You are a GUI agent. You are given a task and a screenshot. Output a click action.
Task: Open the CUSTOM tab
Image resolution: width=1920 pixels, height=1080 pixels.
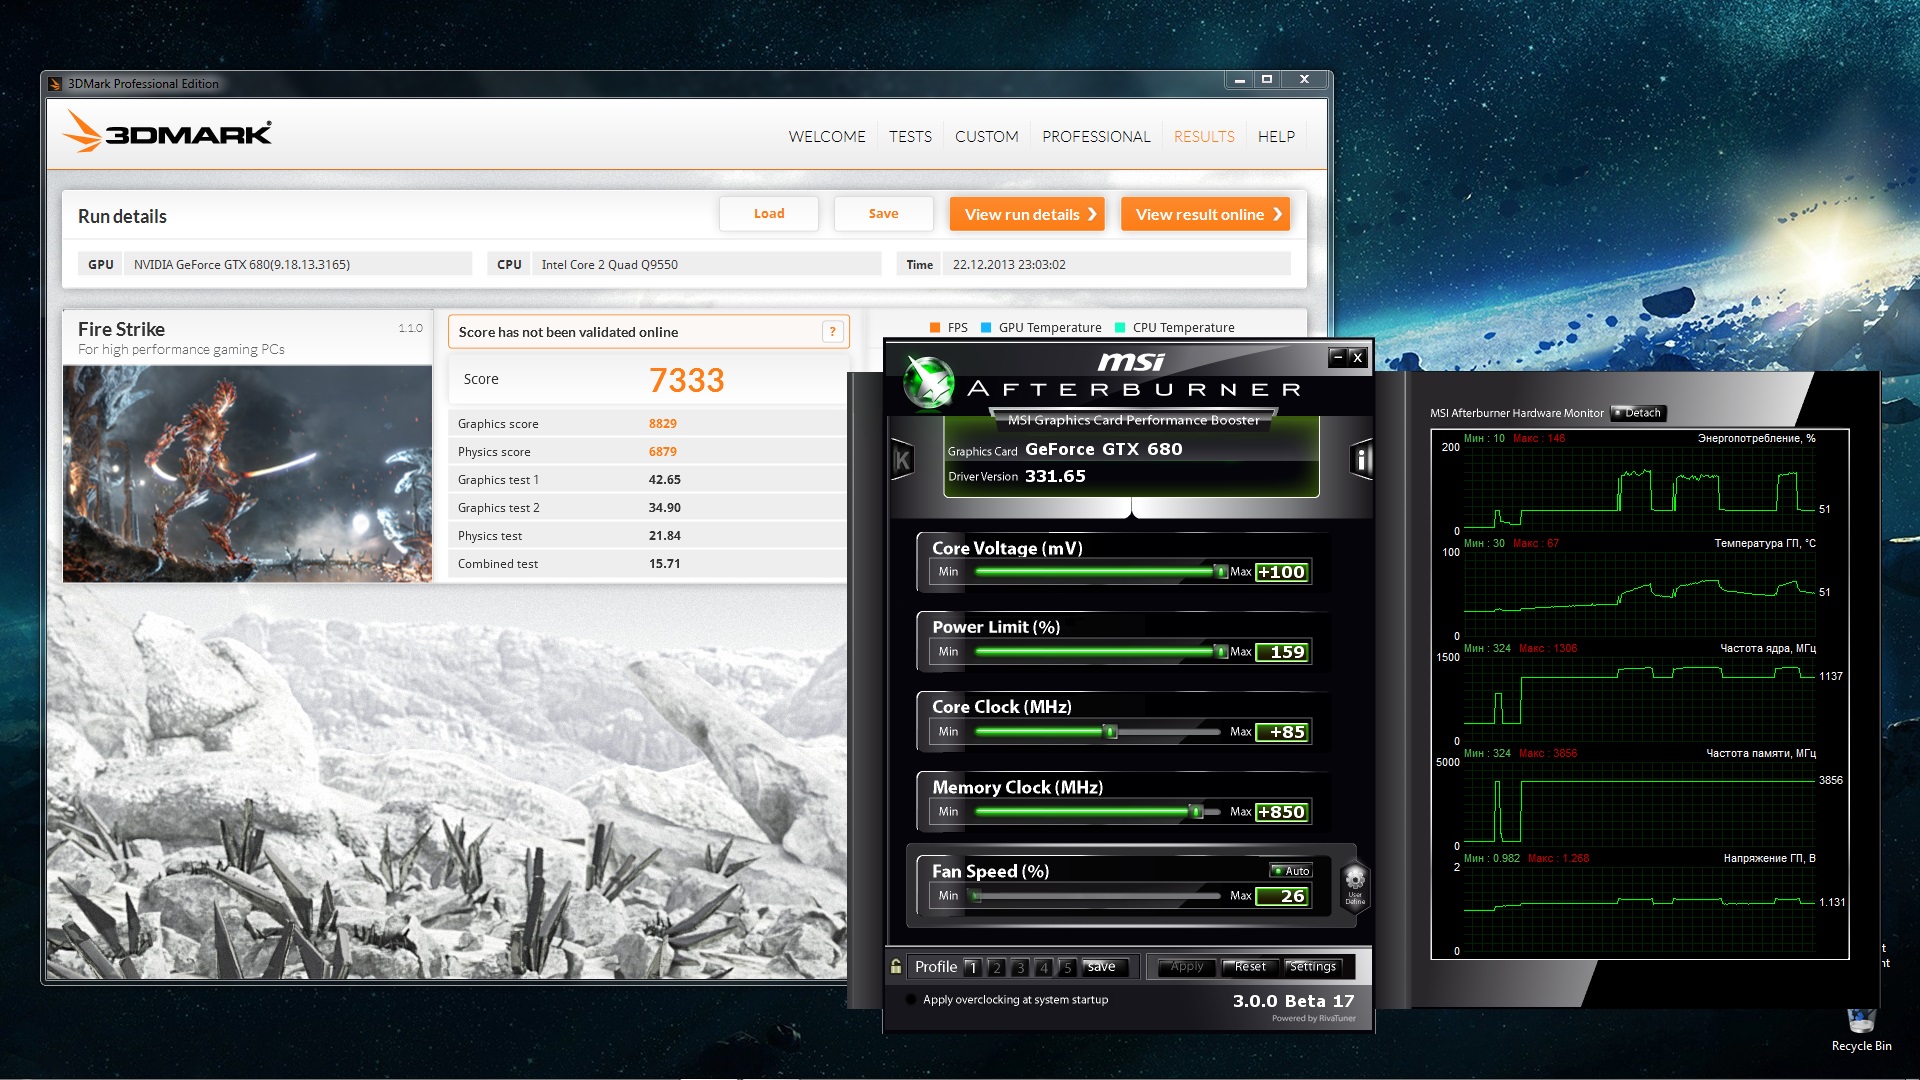pos(986,136)
